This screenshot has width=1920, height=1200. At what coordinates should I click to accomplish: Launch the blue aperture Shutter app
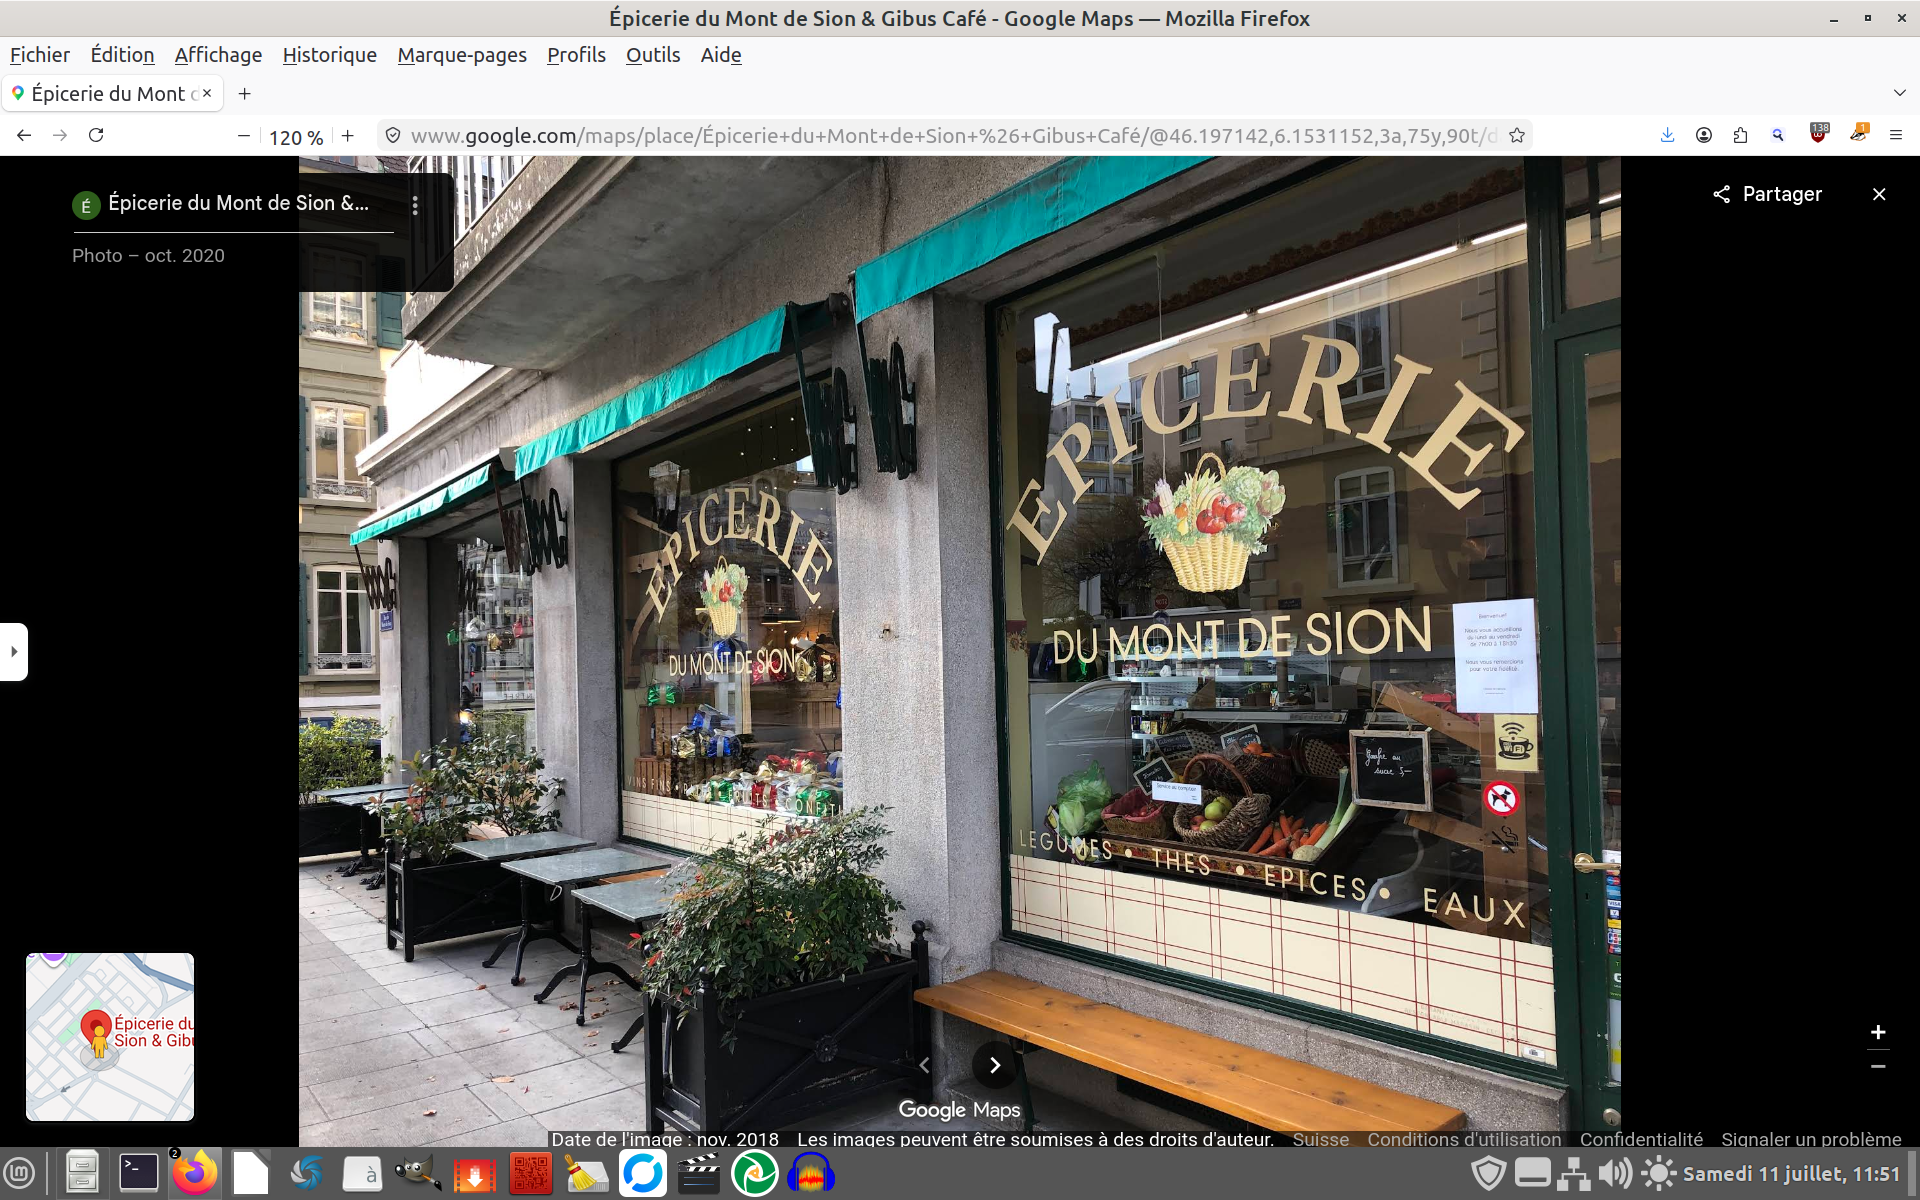tap(307, 1173)
